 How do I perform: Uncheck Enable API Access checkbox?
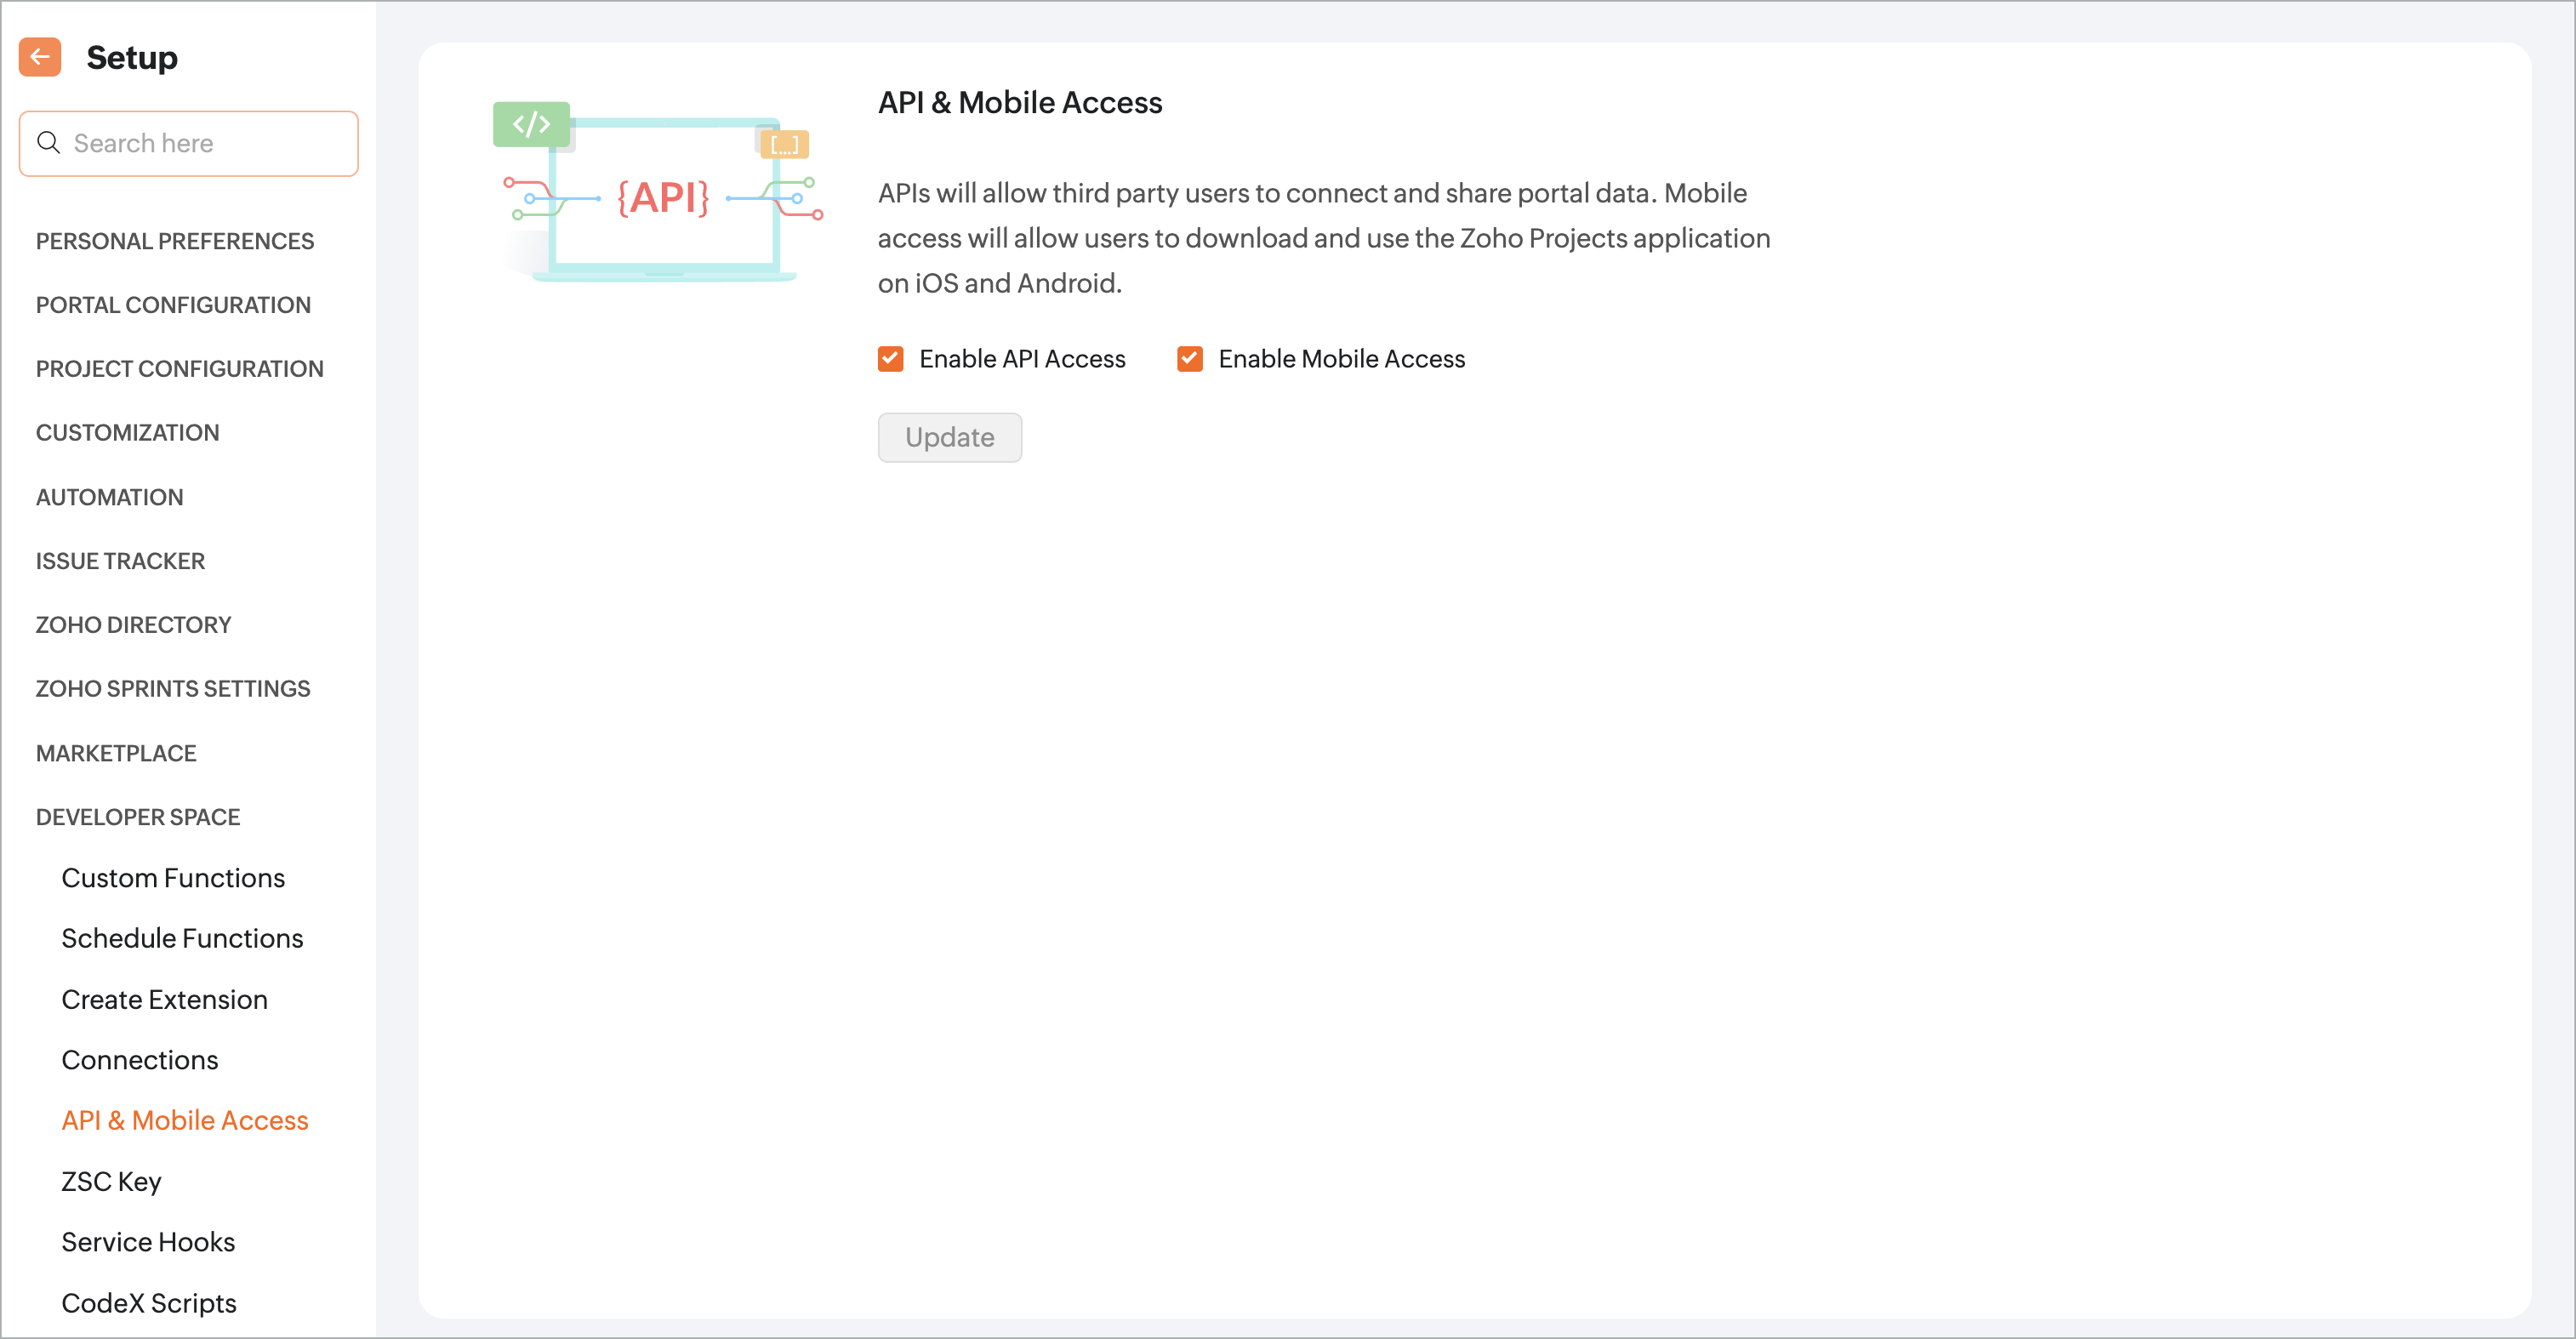[890, 359]
